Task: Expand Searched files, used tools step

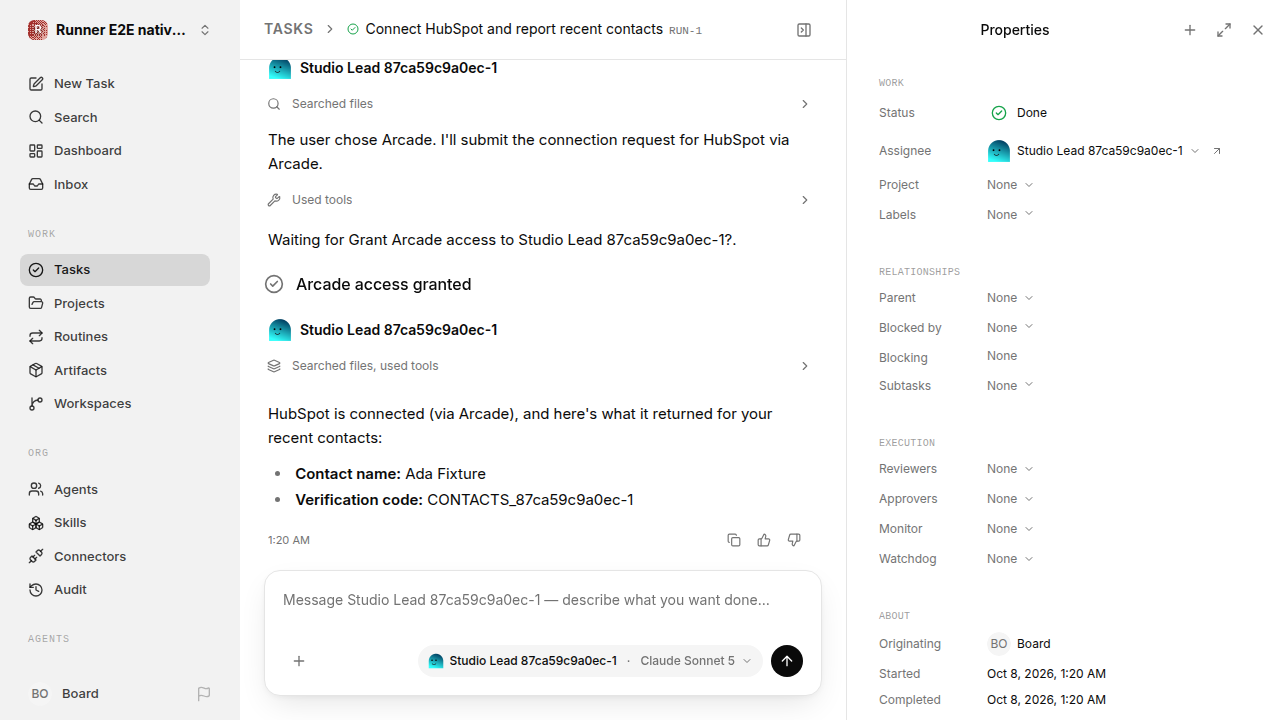Action: pos(540,366)
